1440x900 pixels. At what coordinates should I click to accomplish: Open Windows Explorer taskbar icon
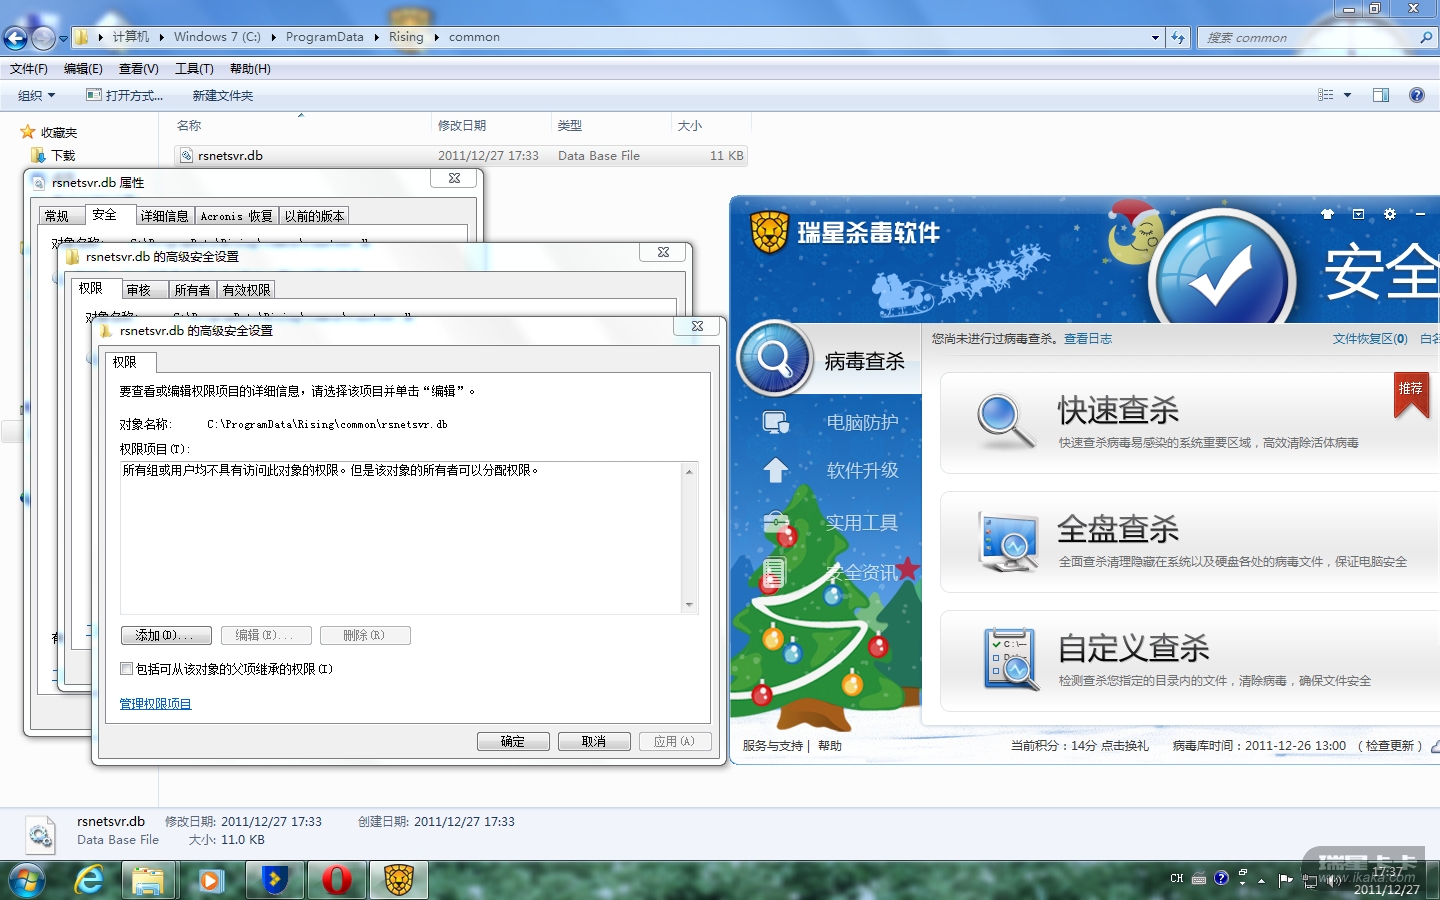tap(148, 881)
